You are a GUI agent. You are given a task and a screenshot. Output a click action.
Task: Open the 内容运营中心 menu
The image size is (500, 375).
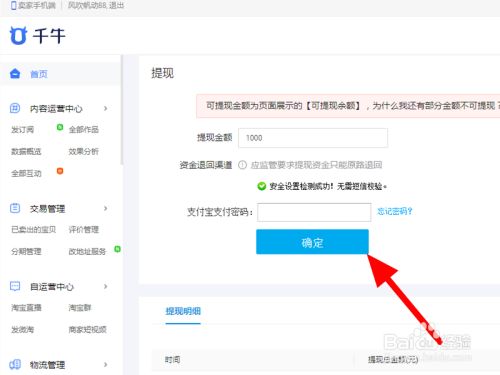click(x=56, y=109)
